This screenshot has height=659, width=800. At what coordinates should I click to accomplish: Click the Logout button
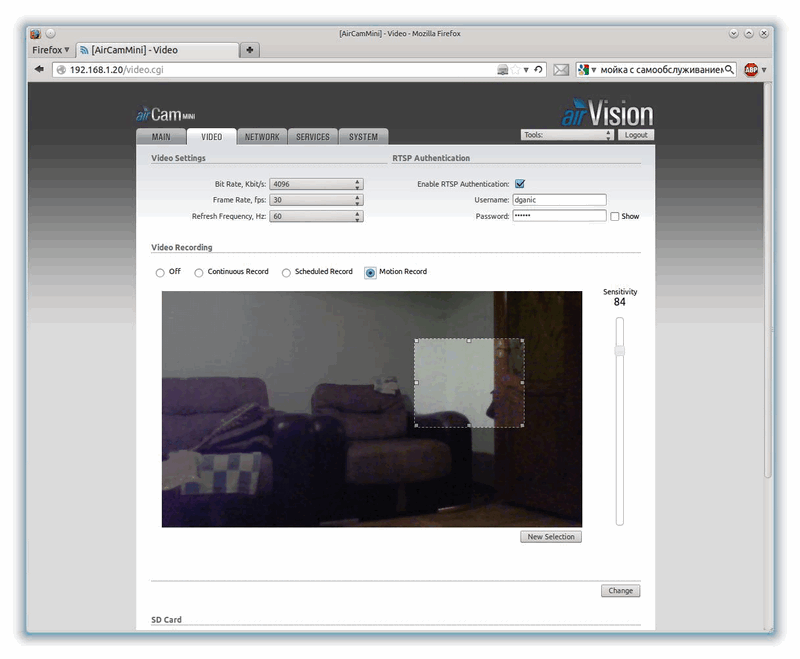tap(636, 135)
